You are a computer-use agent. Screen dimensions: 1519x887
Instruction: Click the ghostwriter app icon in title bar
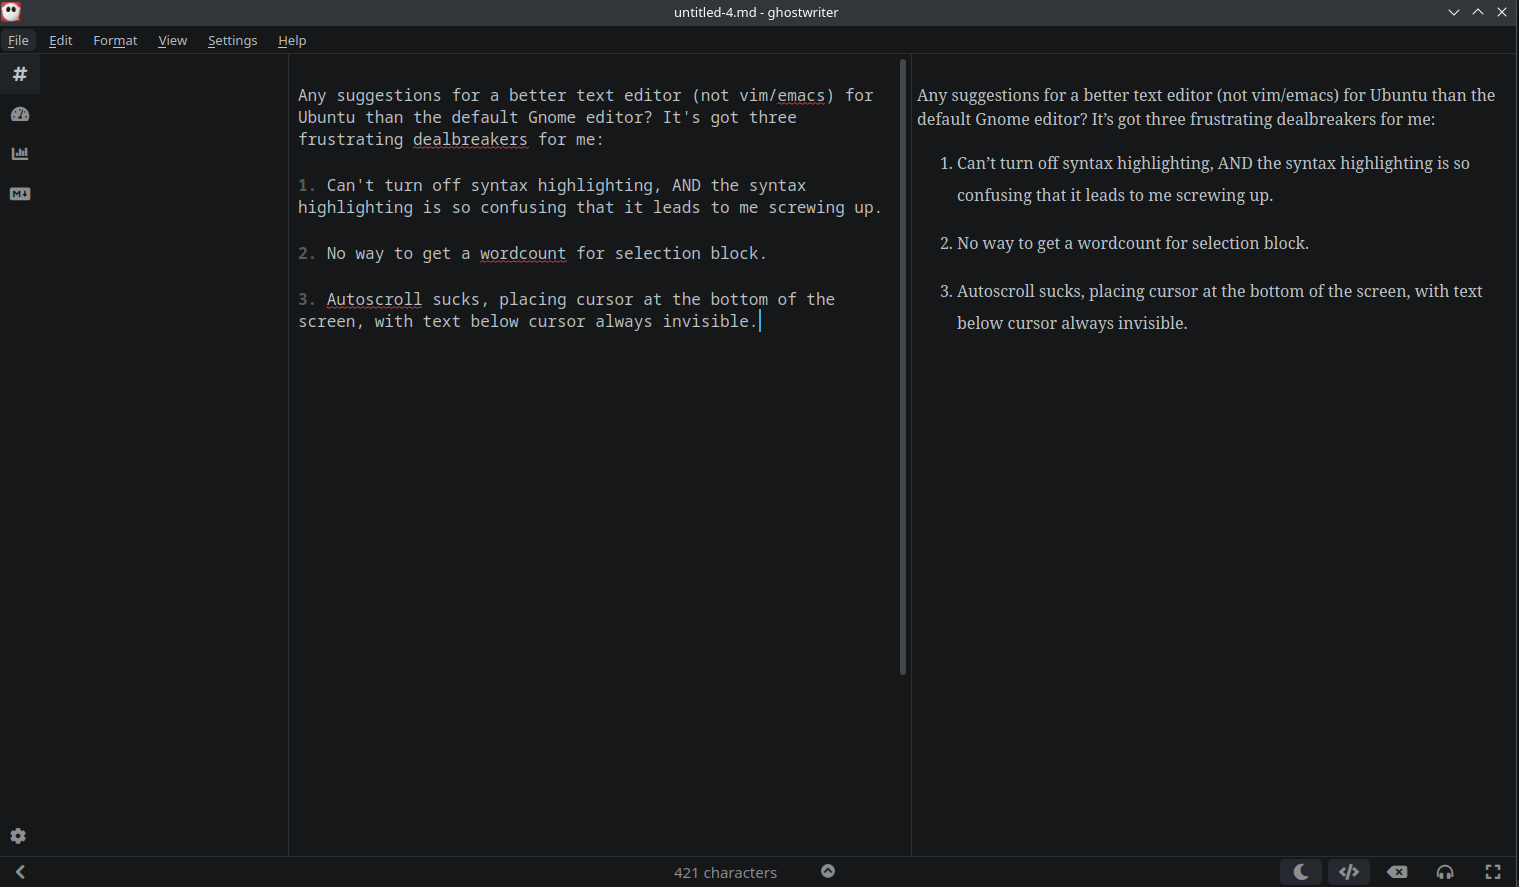(12, 12)
